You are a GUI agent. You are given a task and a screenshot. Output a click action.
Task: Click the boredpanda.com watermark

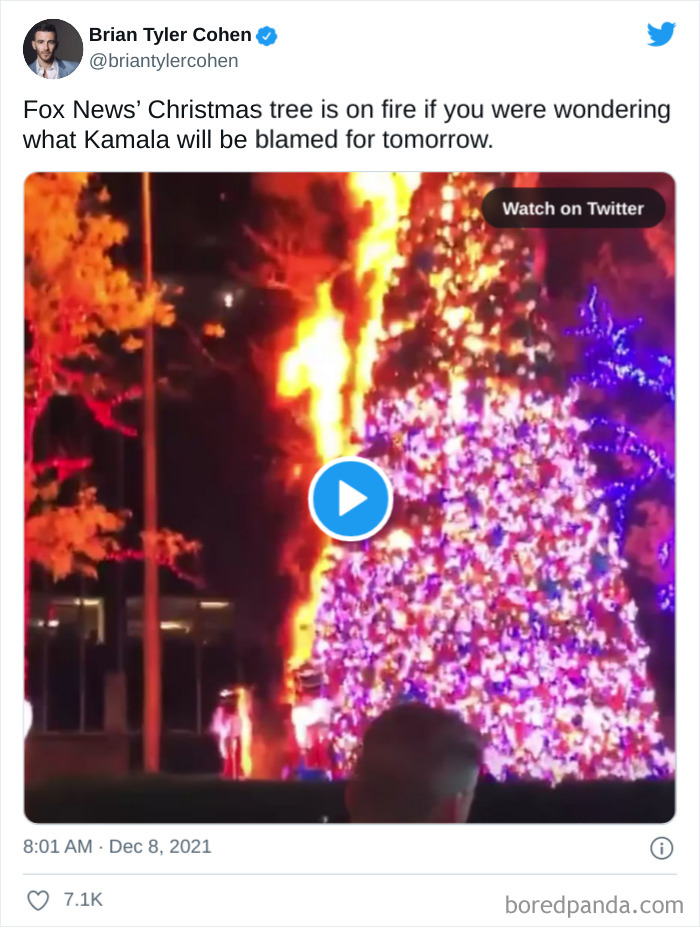(x=594, y=905)
